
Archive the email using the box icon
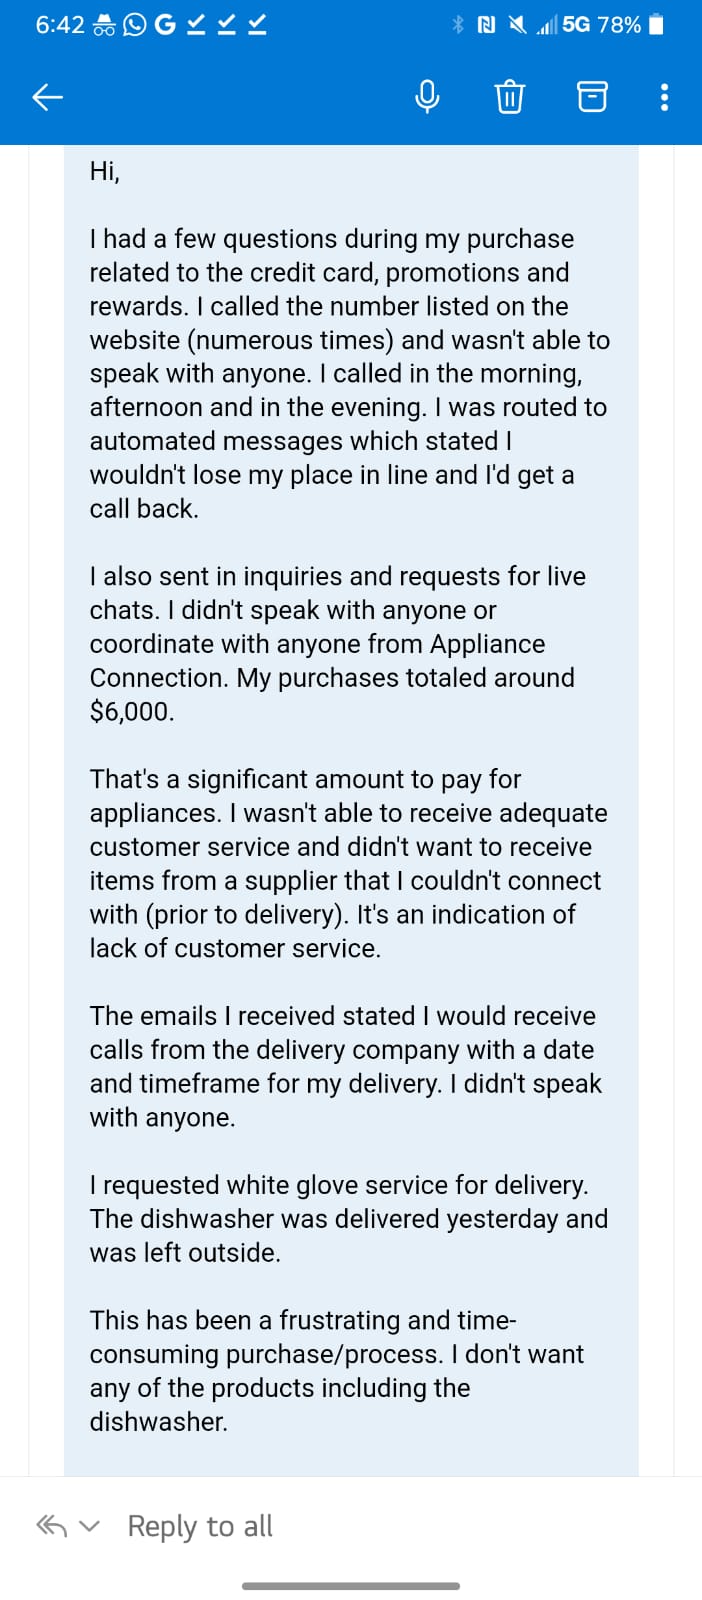(x=592, y=97)
